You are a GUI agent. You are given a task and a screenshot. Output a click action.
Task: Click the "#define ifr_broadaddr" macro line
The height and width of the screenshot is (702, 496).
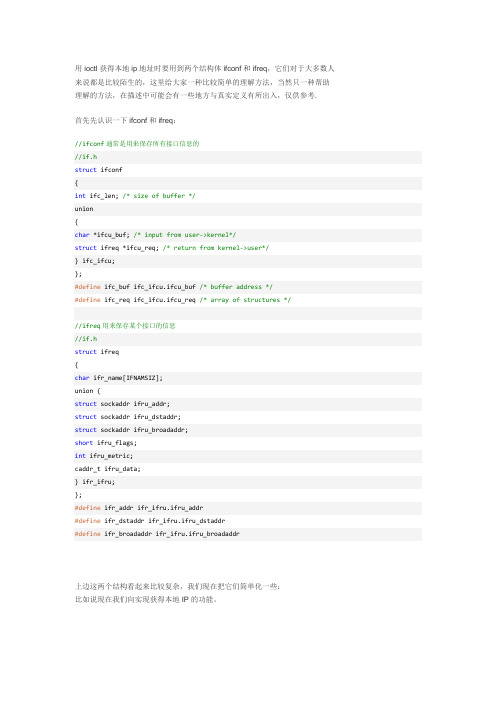[x=157, y=534]
